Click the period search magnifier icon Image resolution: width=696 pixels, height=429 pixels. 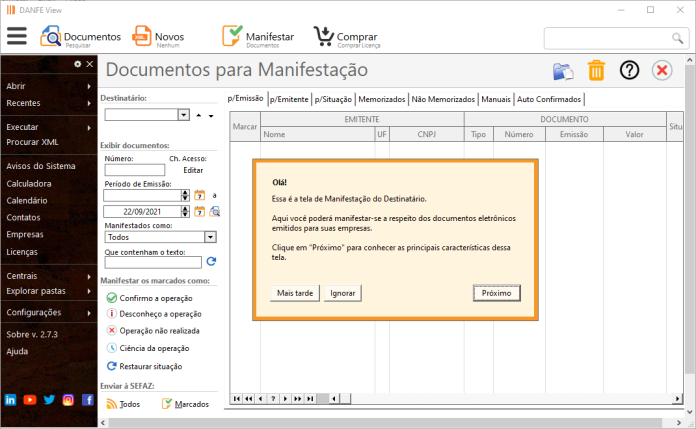[x=215, y=211]
